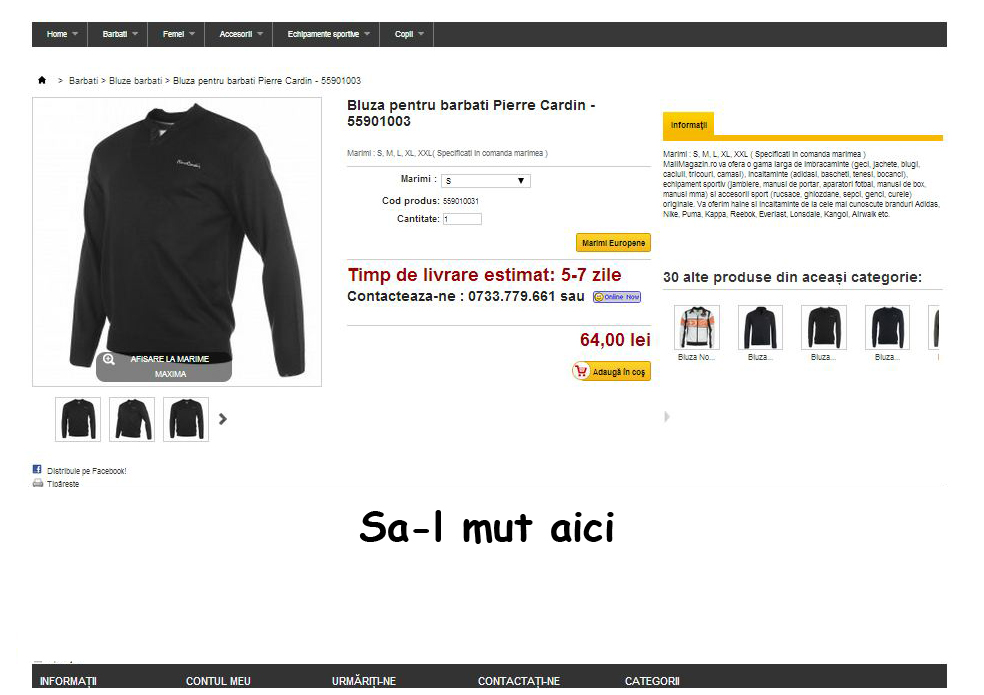
Task: Open the Bluza No... related product thumbnail
Action: [x=697, y=327]
